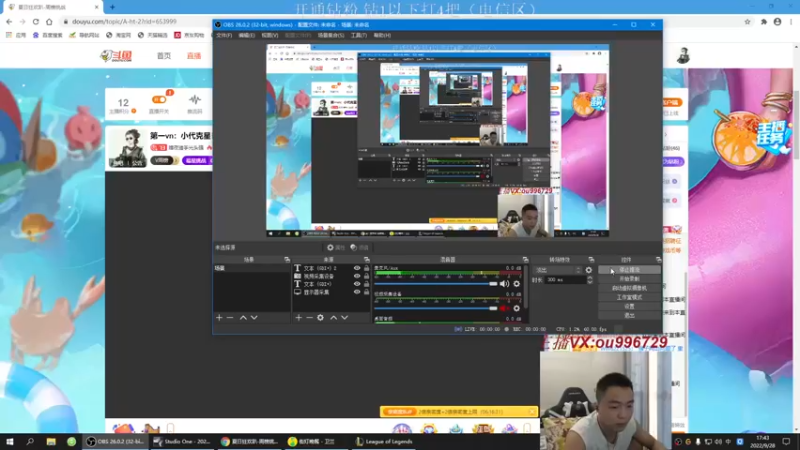Open the Chrome profile avatar icon
Viewport: 800px width, 450px height.
(x=778, y=21)
